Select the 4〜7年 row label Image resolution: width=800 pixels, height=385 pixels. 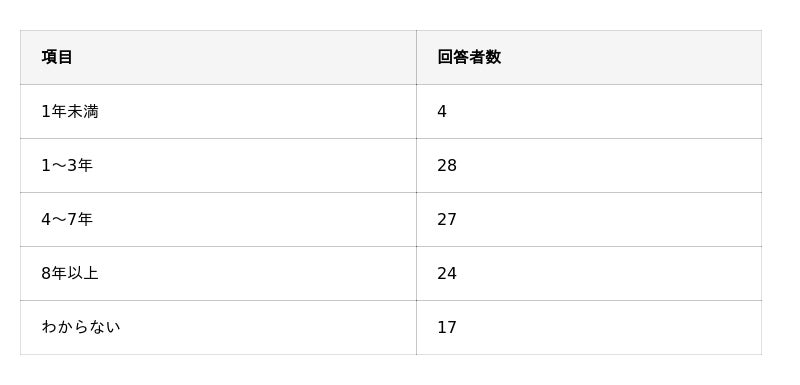[x=67, y=219]
